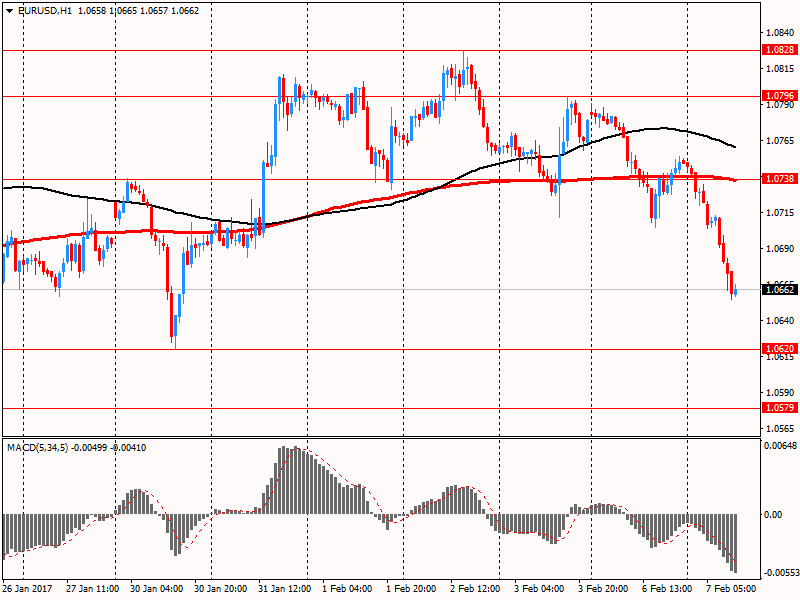
Task: Select the 1.0828 red price level label
Action: 780,49
